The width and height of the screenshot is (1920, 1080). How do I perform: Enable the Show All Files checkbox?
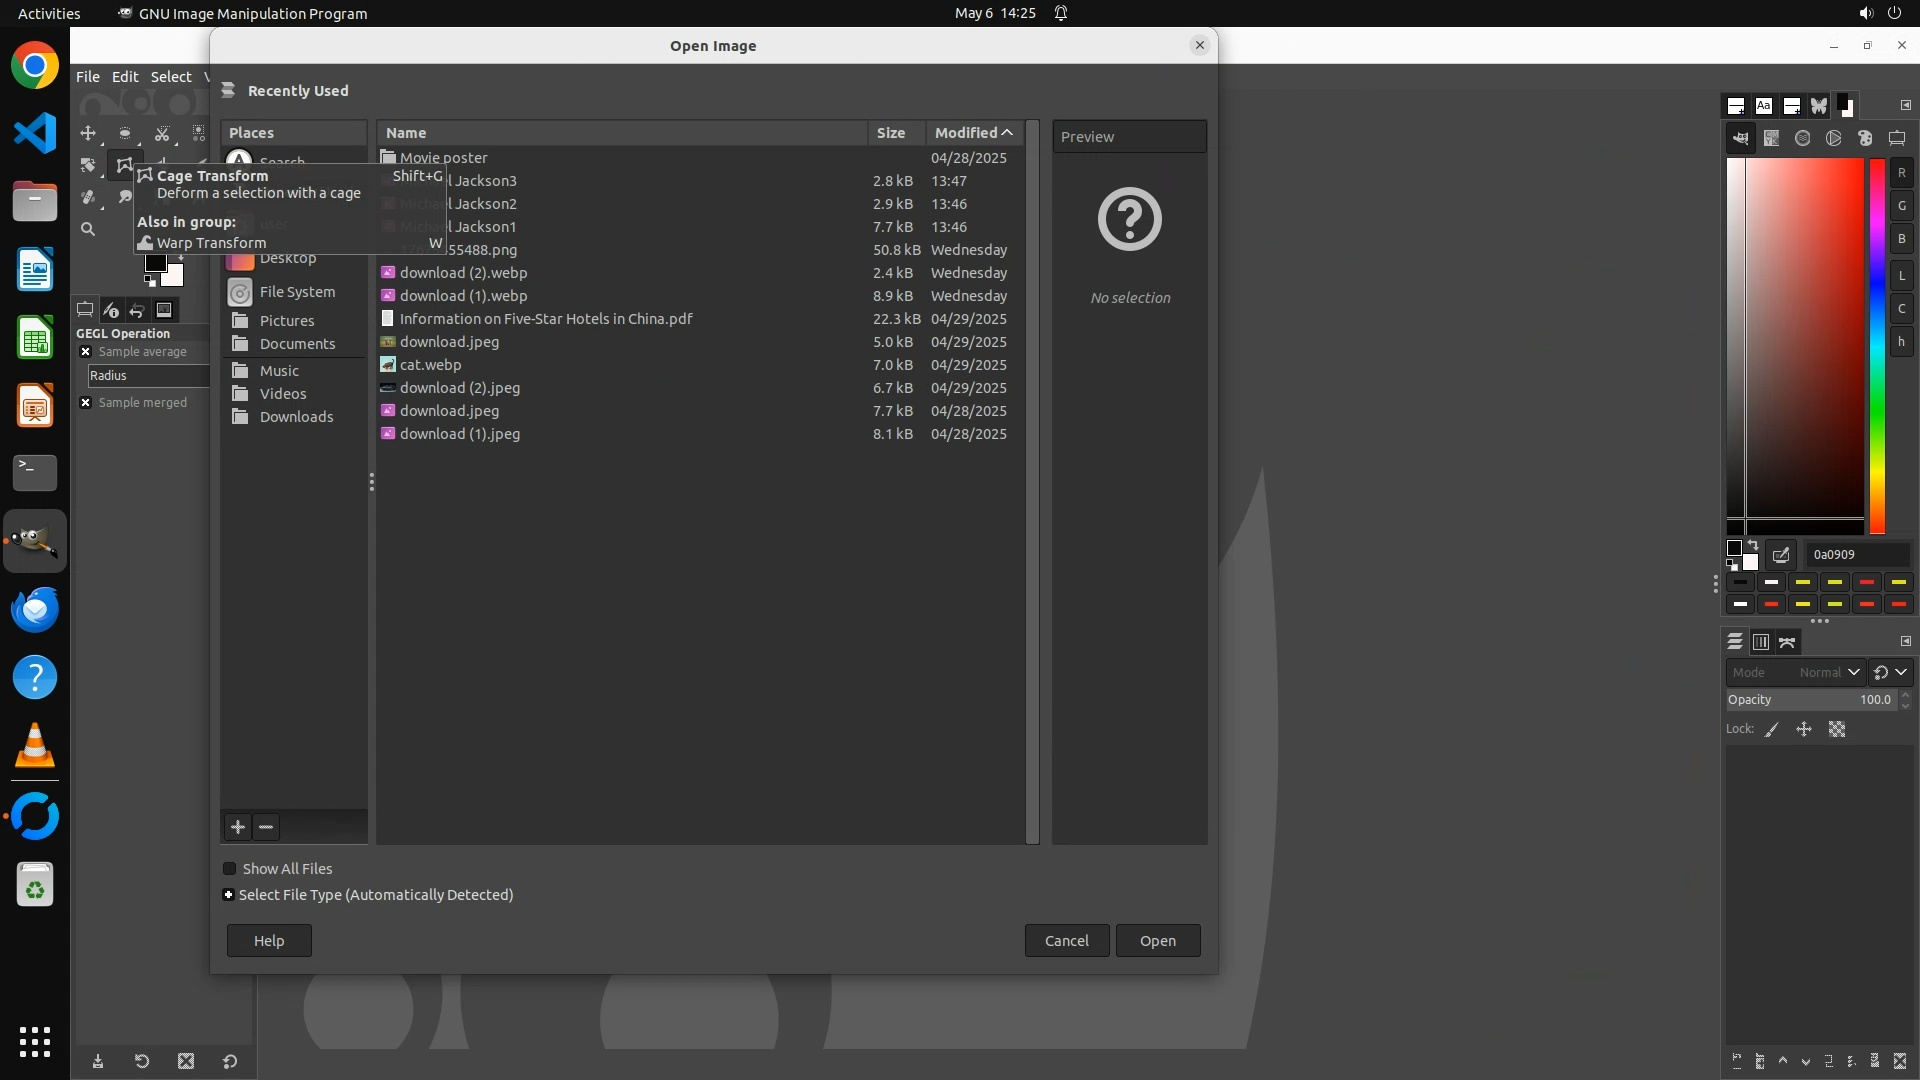click(230, 869)
